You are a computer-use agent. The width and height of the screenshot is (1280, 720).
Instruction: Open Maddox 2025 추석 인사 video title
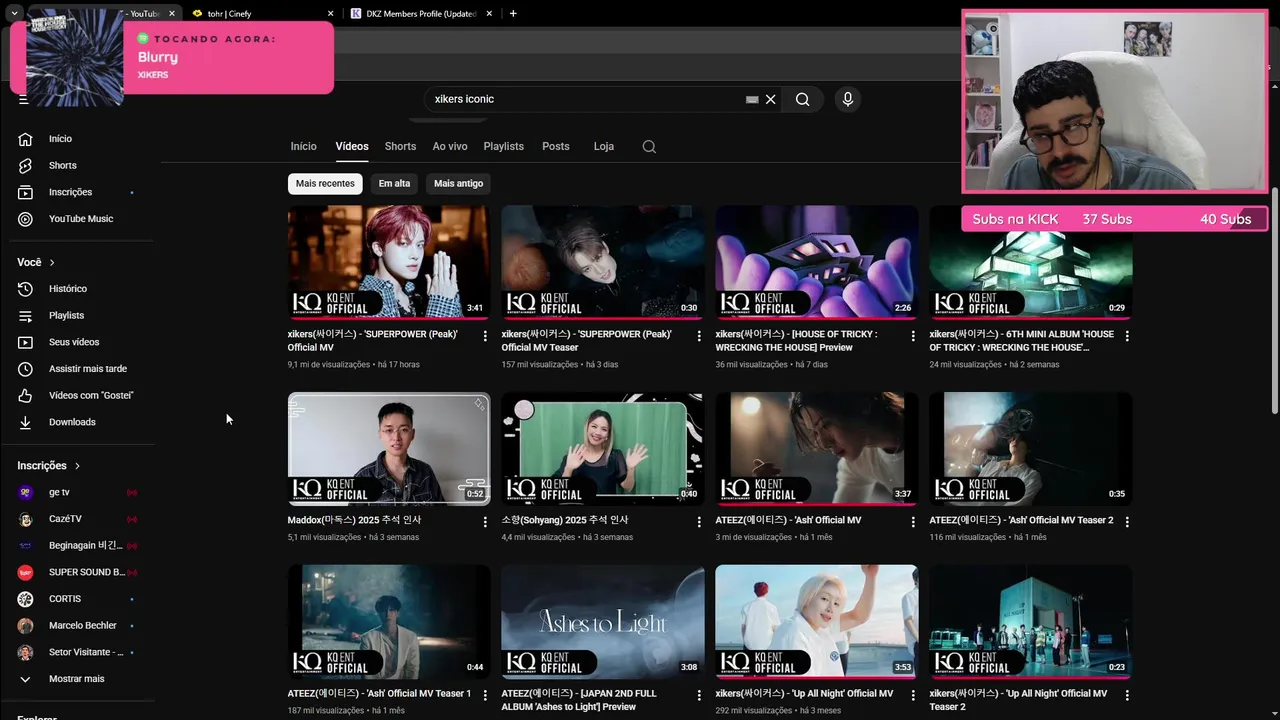click(x=354, y=520)
